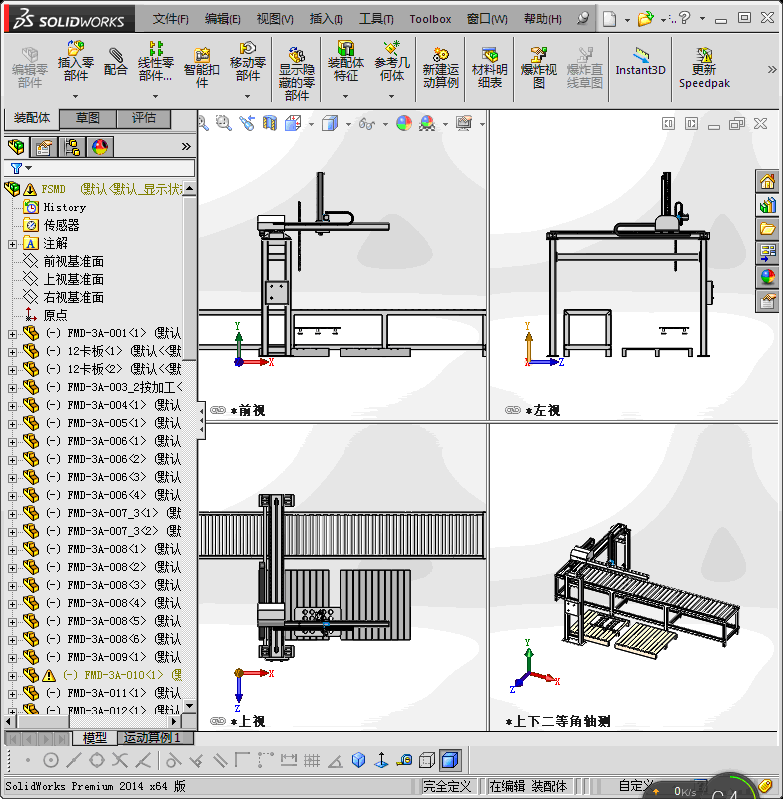Open Bill of Materials (材料明细表)
The width and height of the screenshot is (783, 799).
click(x=490, y=67)
